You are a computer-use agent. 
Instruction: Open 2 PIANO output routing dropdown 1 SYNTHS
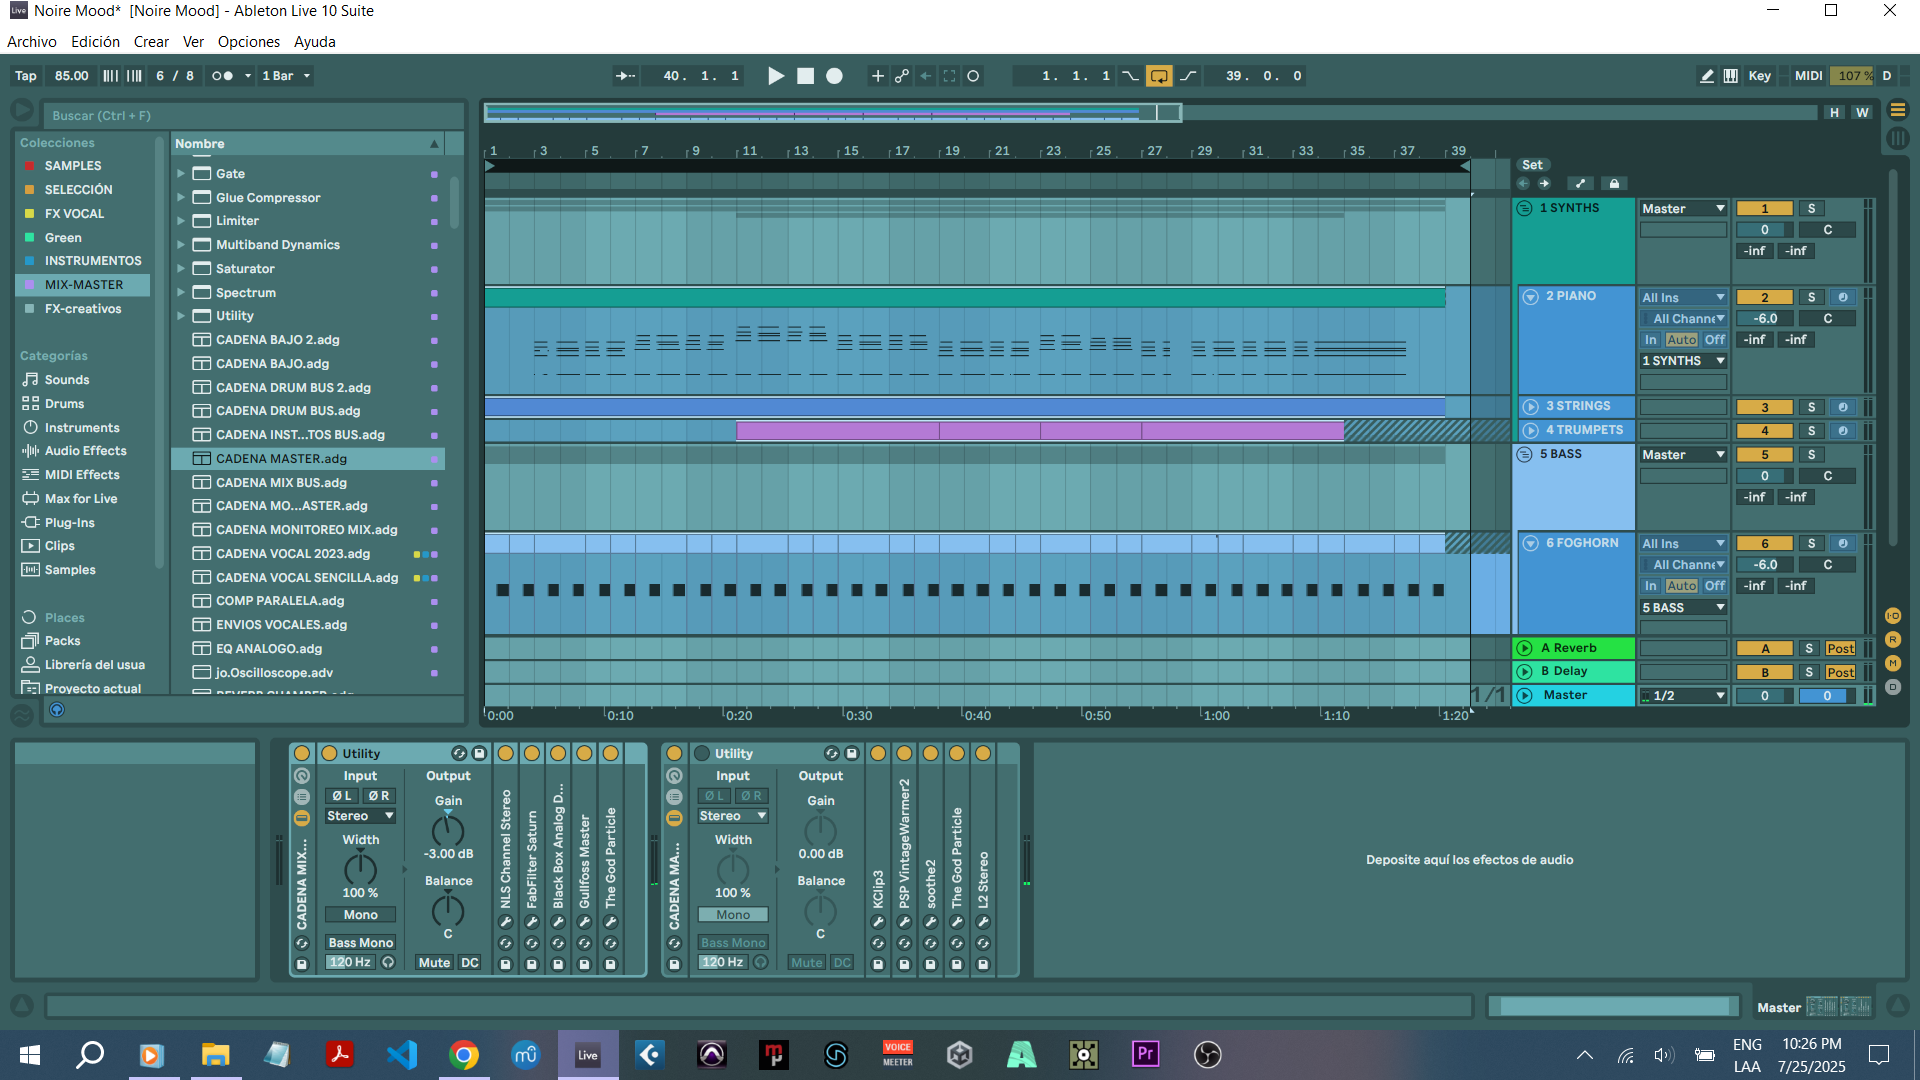click(1683, 361)
